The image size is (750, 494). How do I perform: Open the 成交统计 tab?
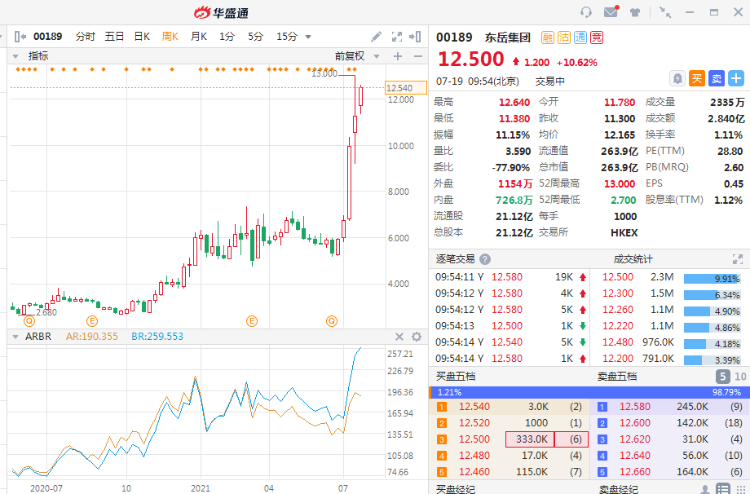point(633,259)
